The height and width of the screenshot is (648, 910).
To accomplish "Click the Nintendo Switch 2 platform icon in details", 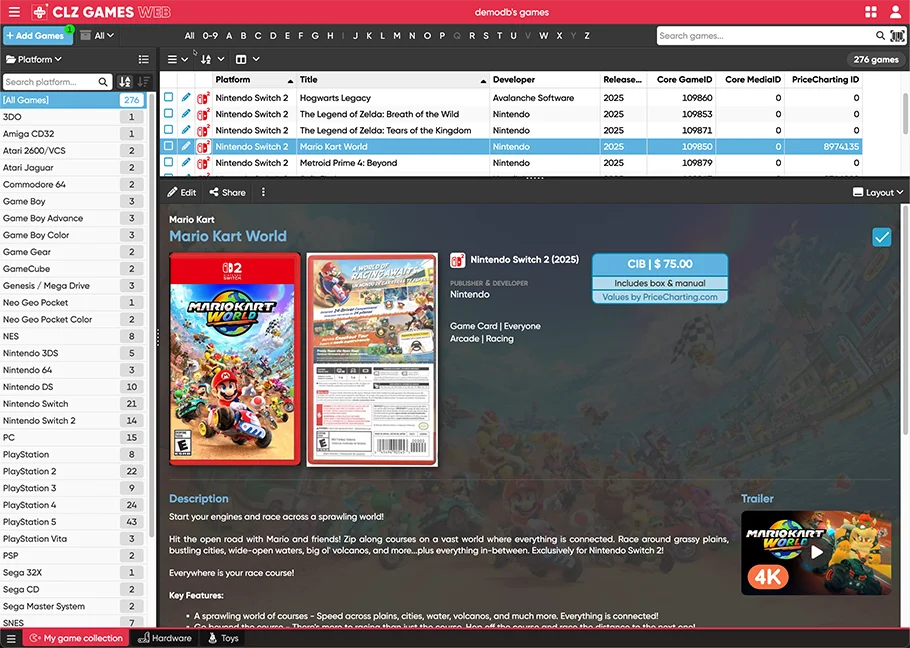I will coord(457,260).
